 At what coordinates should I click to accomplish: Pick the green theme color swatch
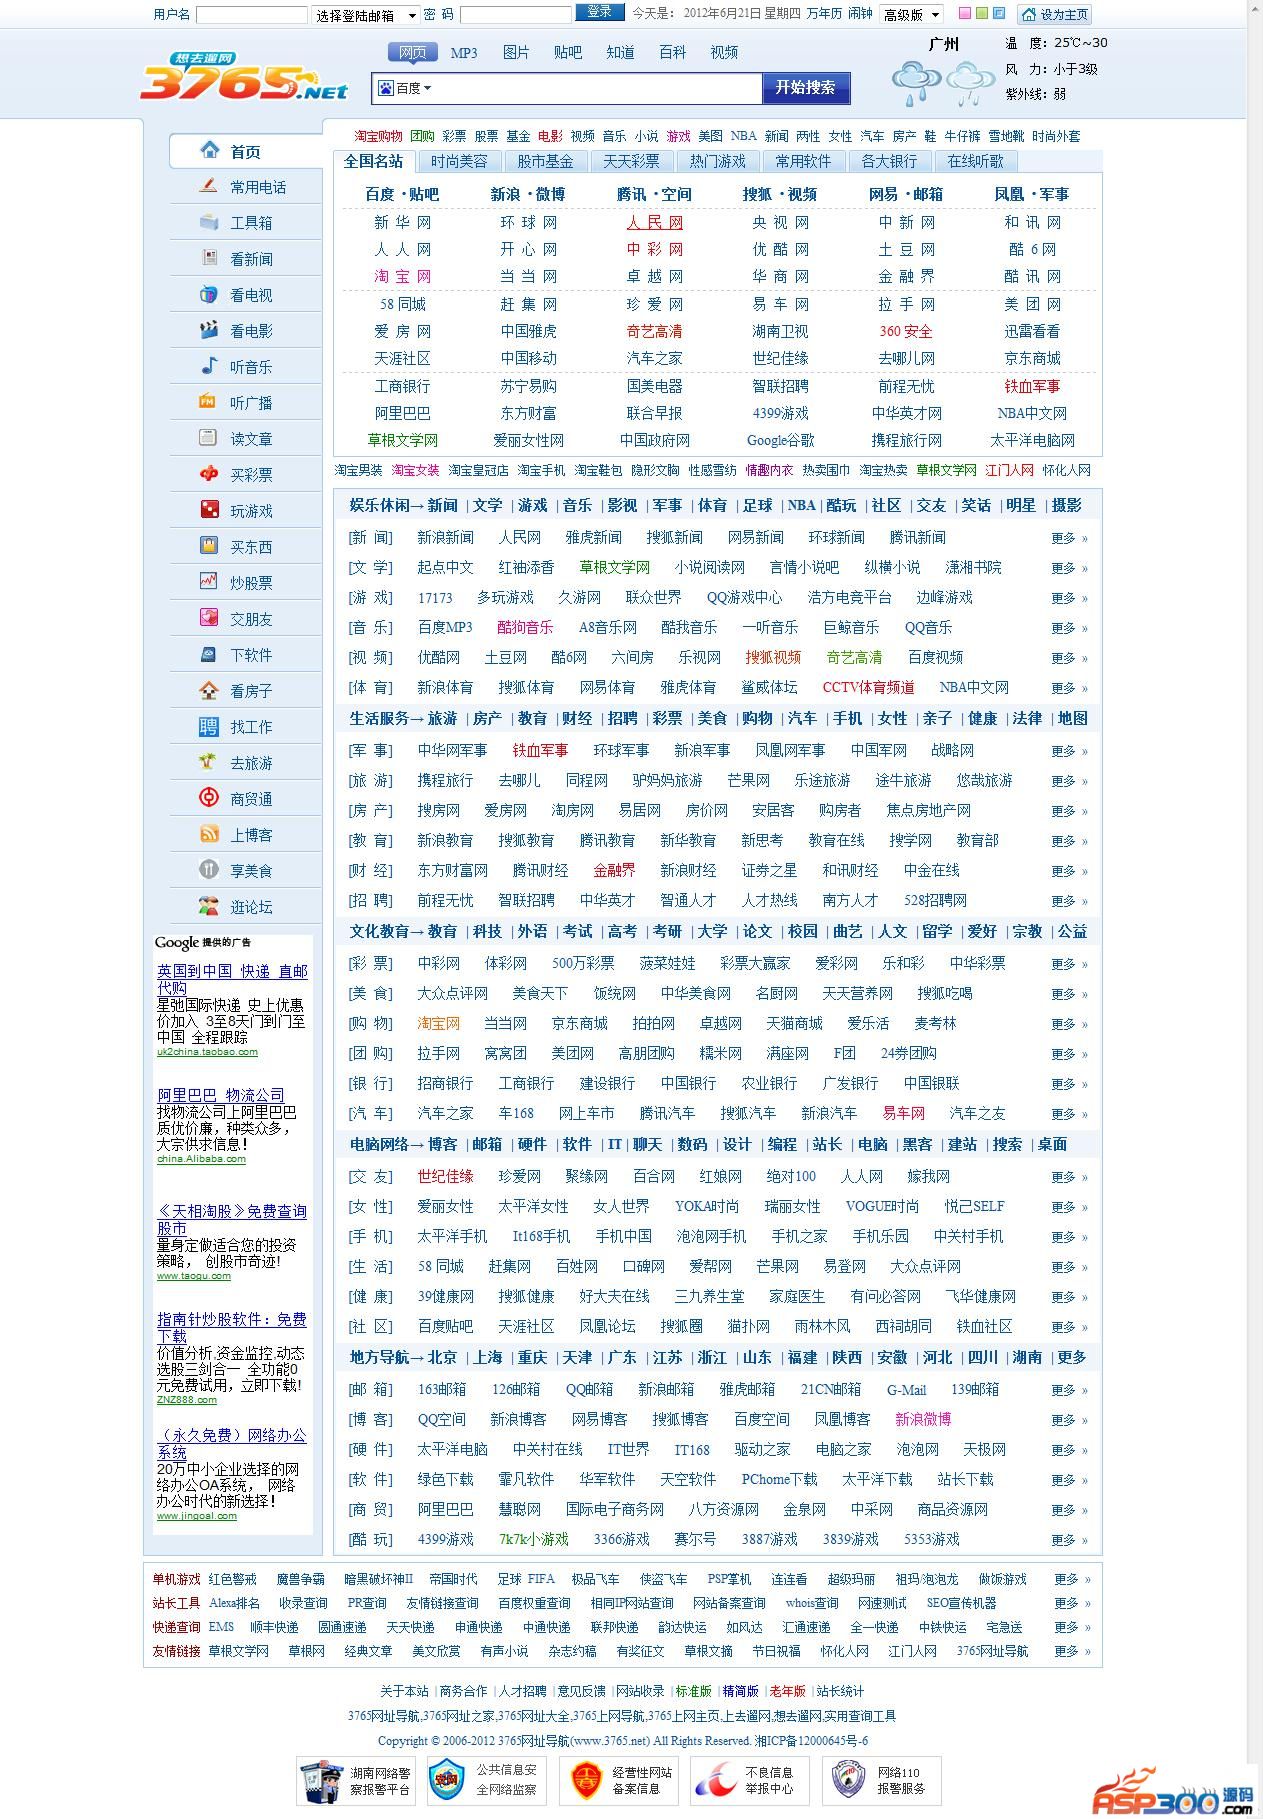click(982, 14)
